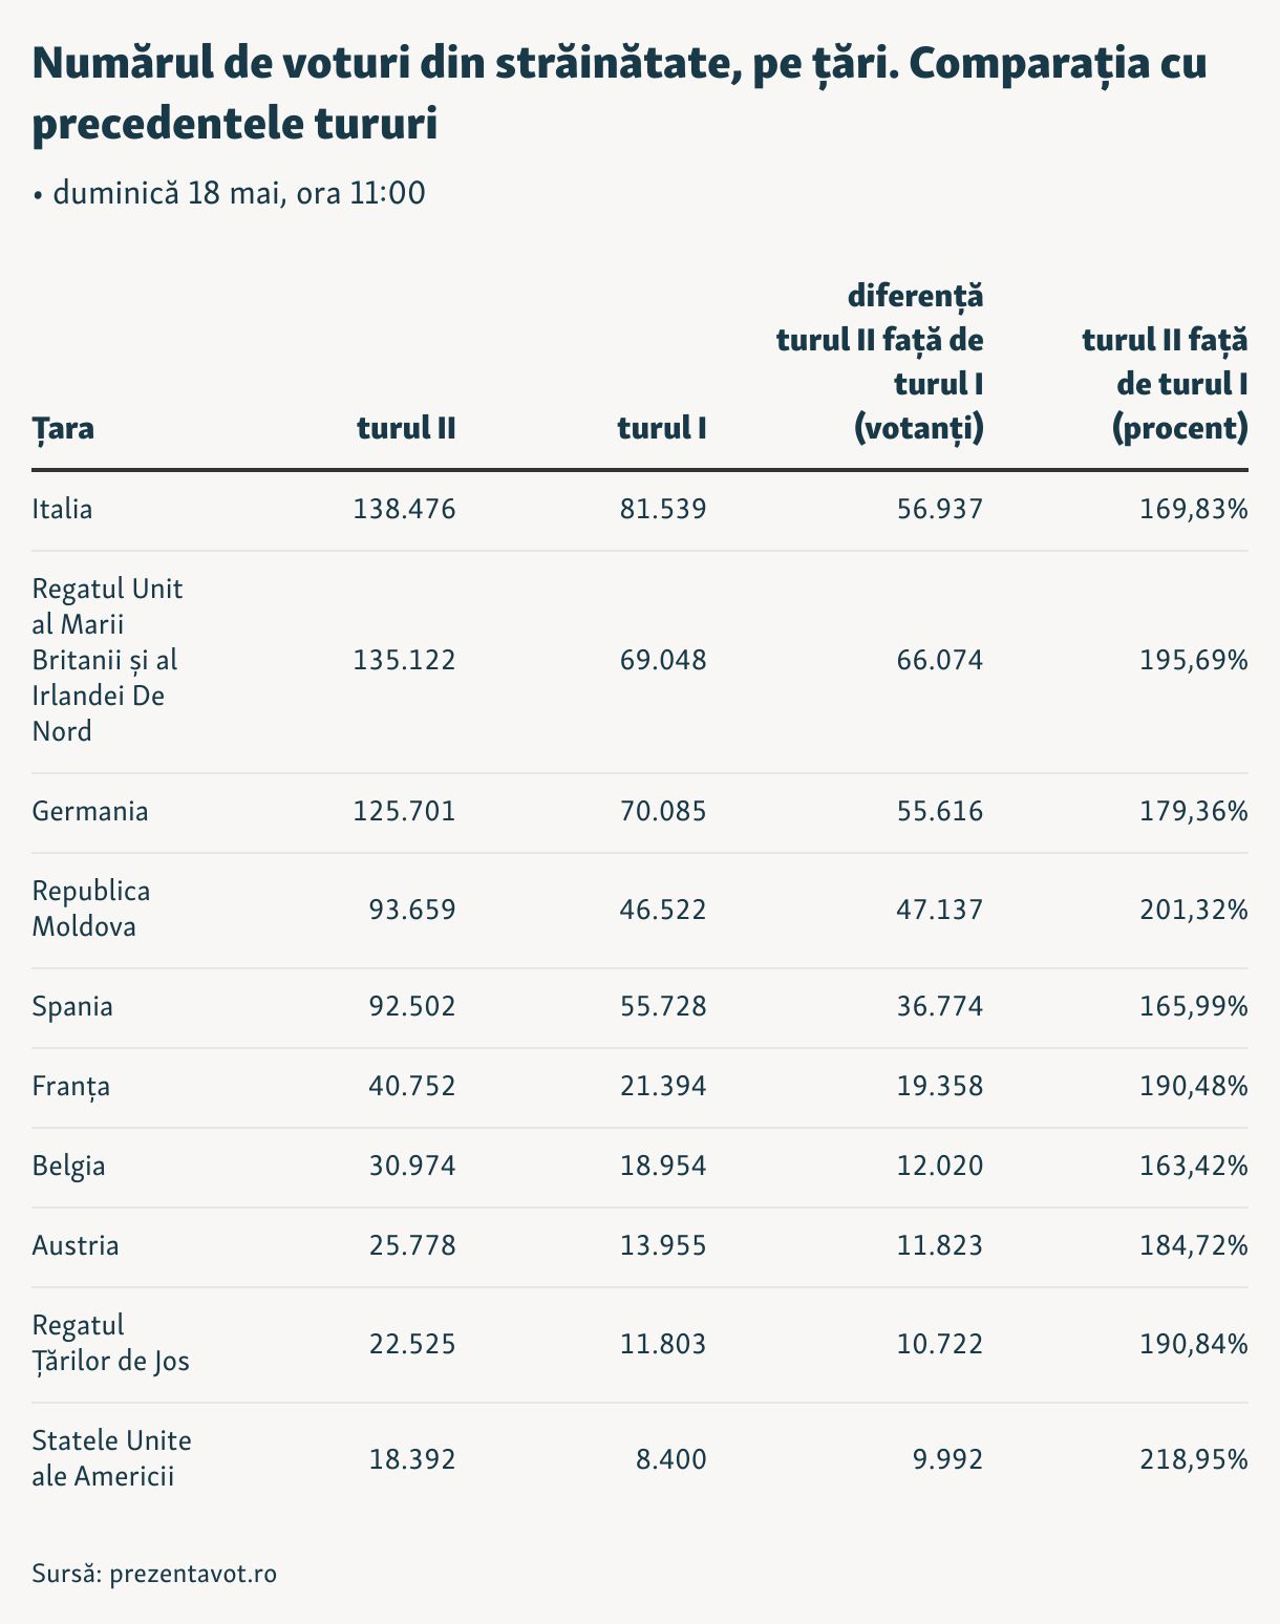Click the 'turul II față de turul I (procent)' header
Screen dimensions: 1280x1624
pyautogui.click(x=1165, y=384)
